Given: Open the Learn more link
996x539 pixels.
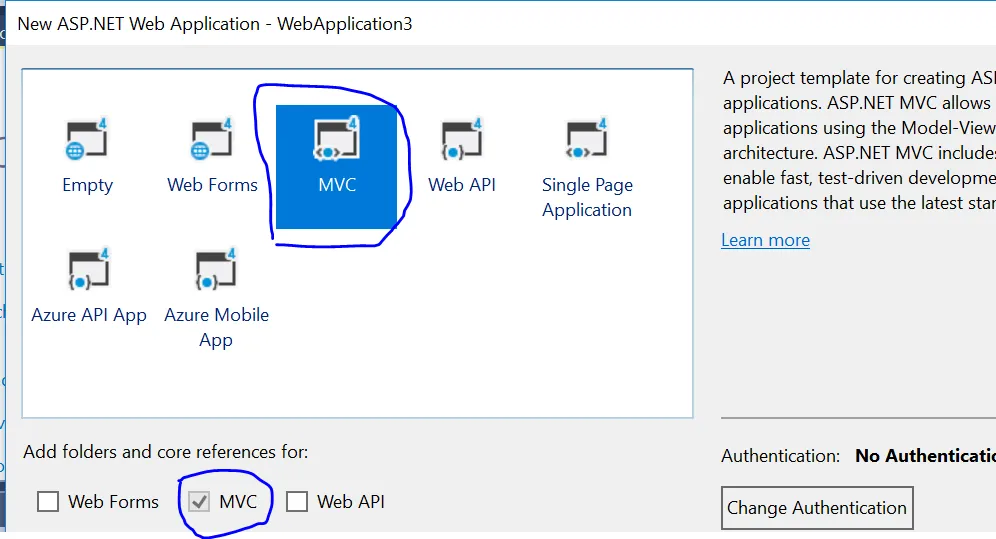Looking at the screenshot, I should point(765,240).
